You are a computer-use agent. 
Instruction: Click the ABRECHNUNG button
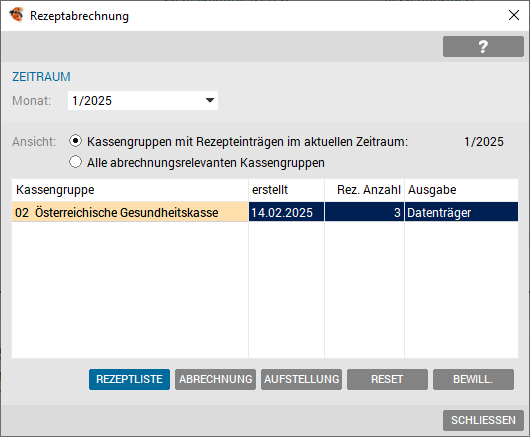(215, 379)
